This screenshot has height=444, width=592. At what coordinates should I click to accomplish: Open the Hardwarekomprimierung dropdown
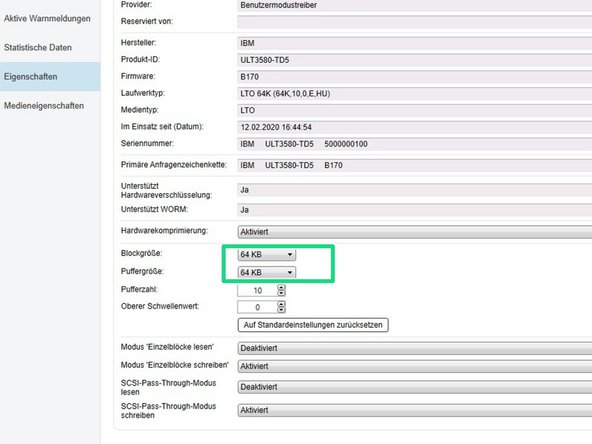[415, 232]
